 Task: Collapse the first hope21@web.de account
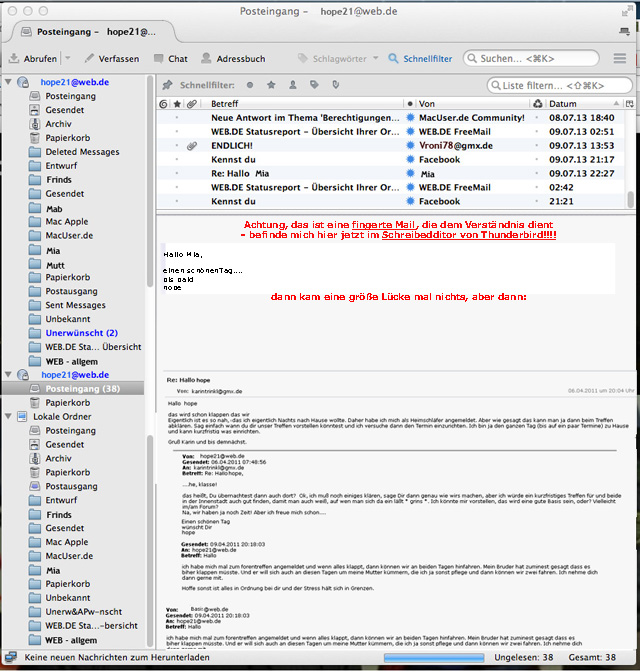(x=8, y=81)
